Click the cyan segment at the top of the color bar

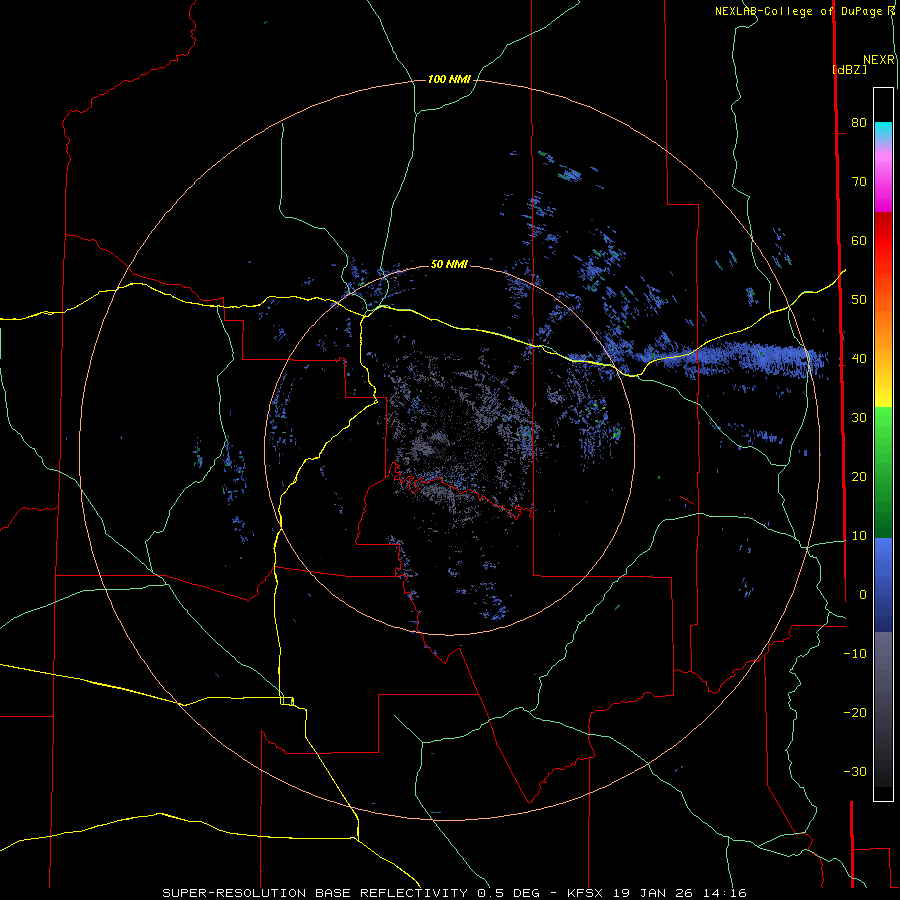[883, 130]
